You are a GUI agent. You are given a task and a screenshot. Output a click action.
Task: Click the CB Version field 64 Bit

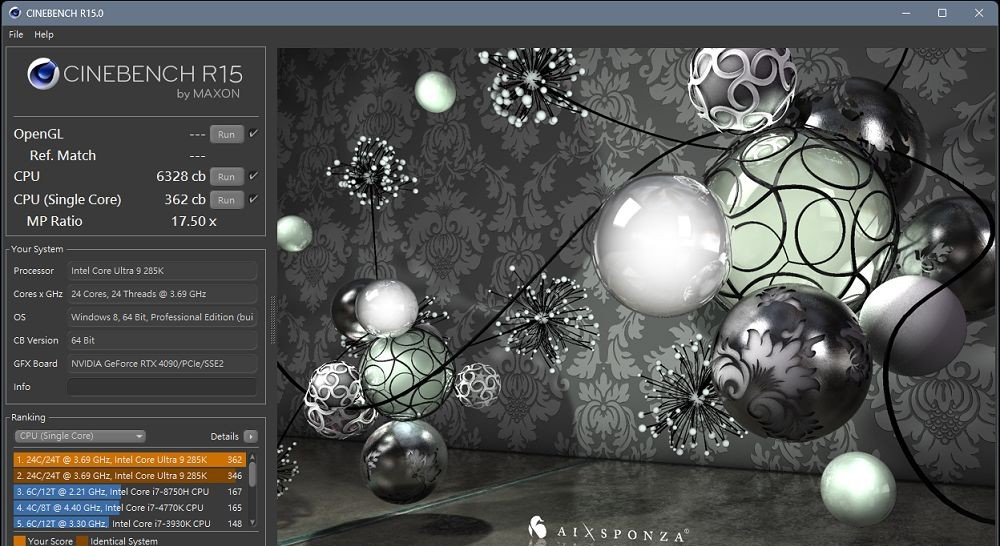tap(162, 341)
